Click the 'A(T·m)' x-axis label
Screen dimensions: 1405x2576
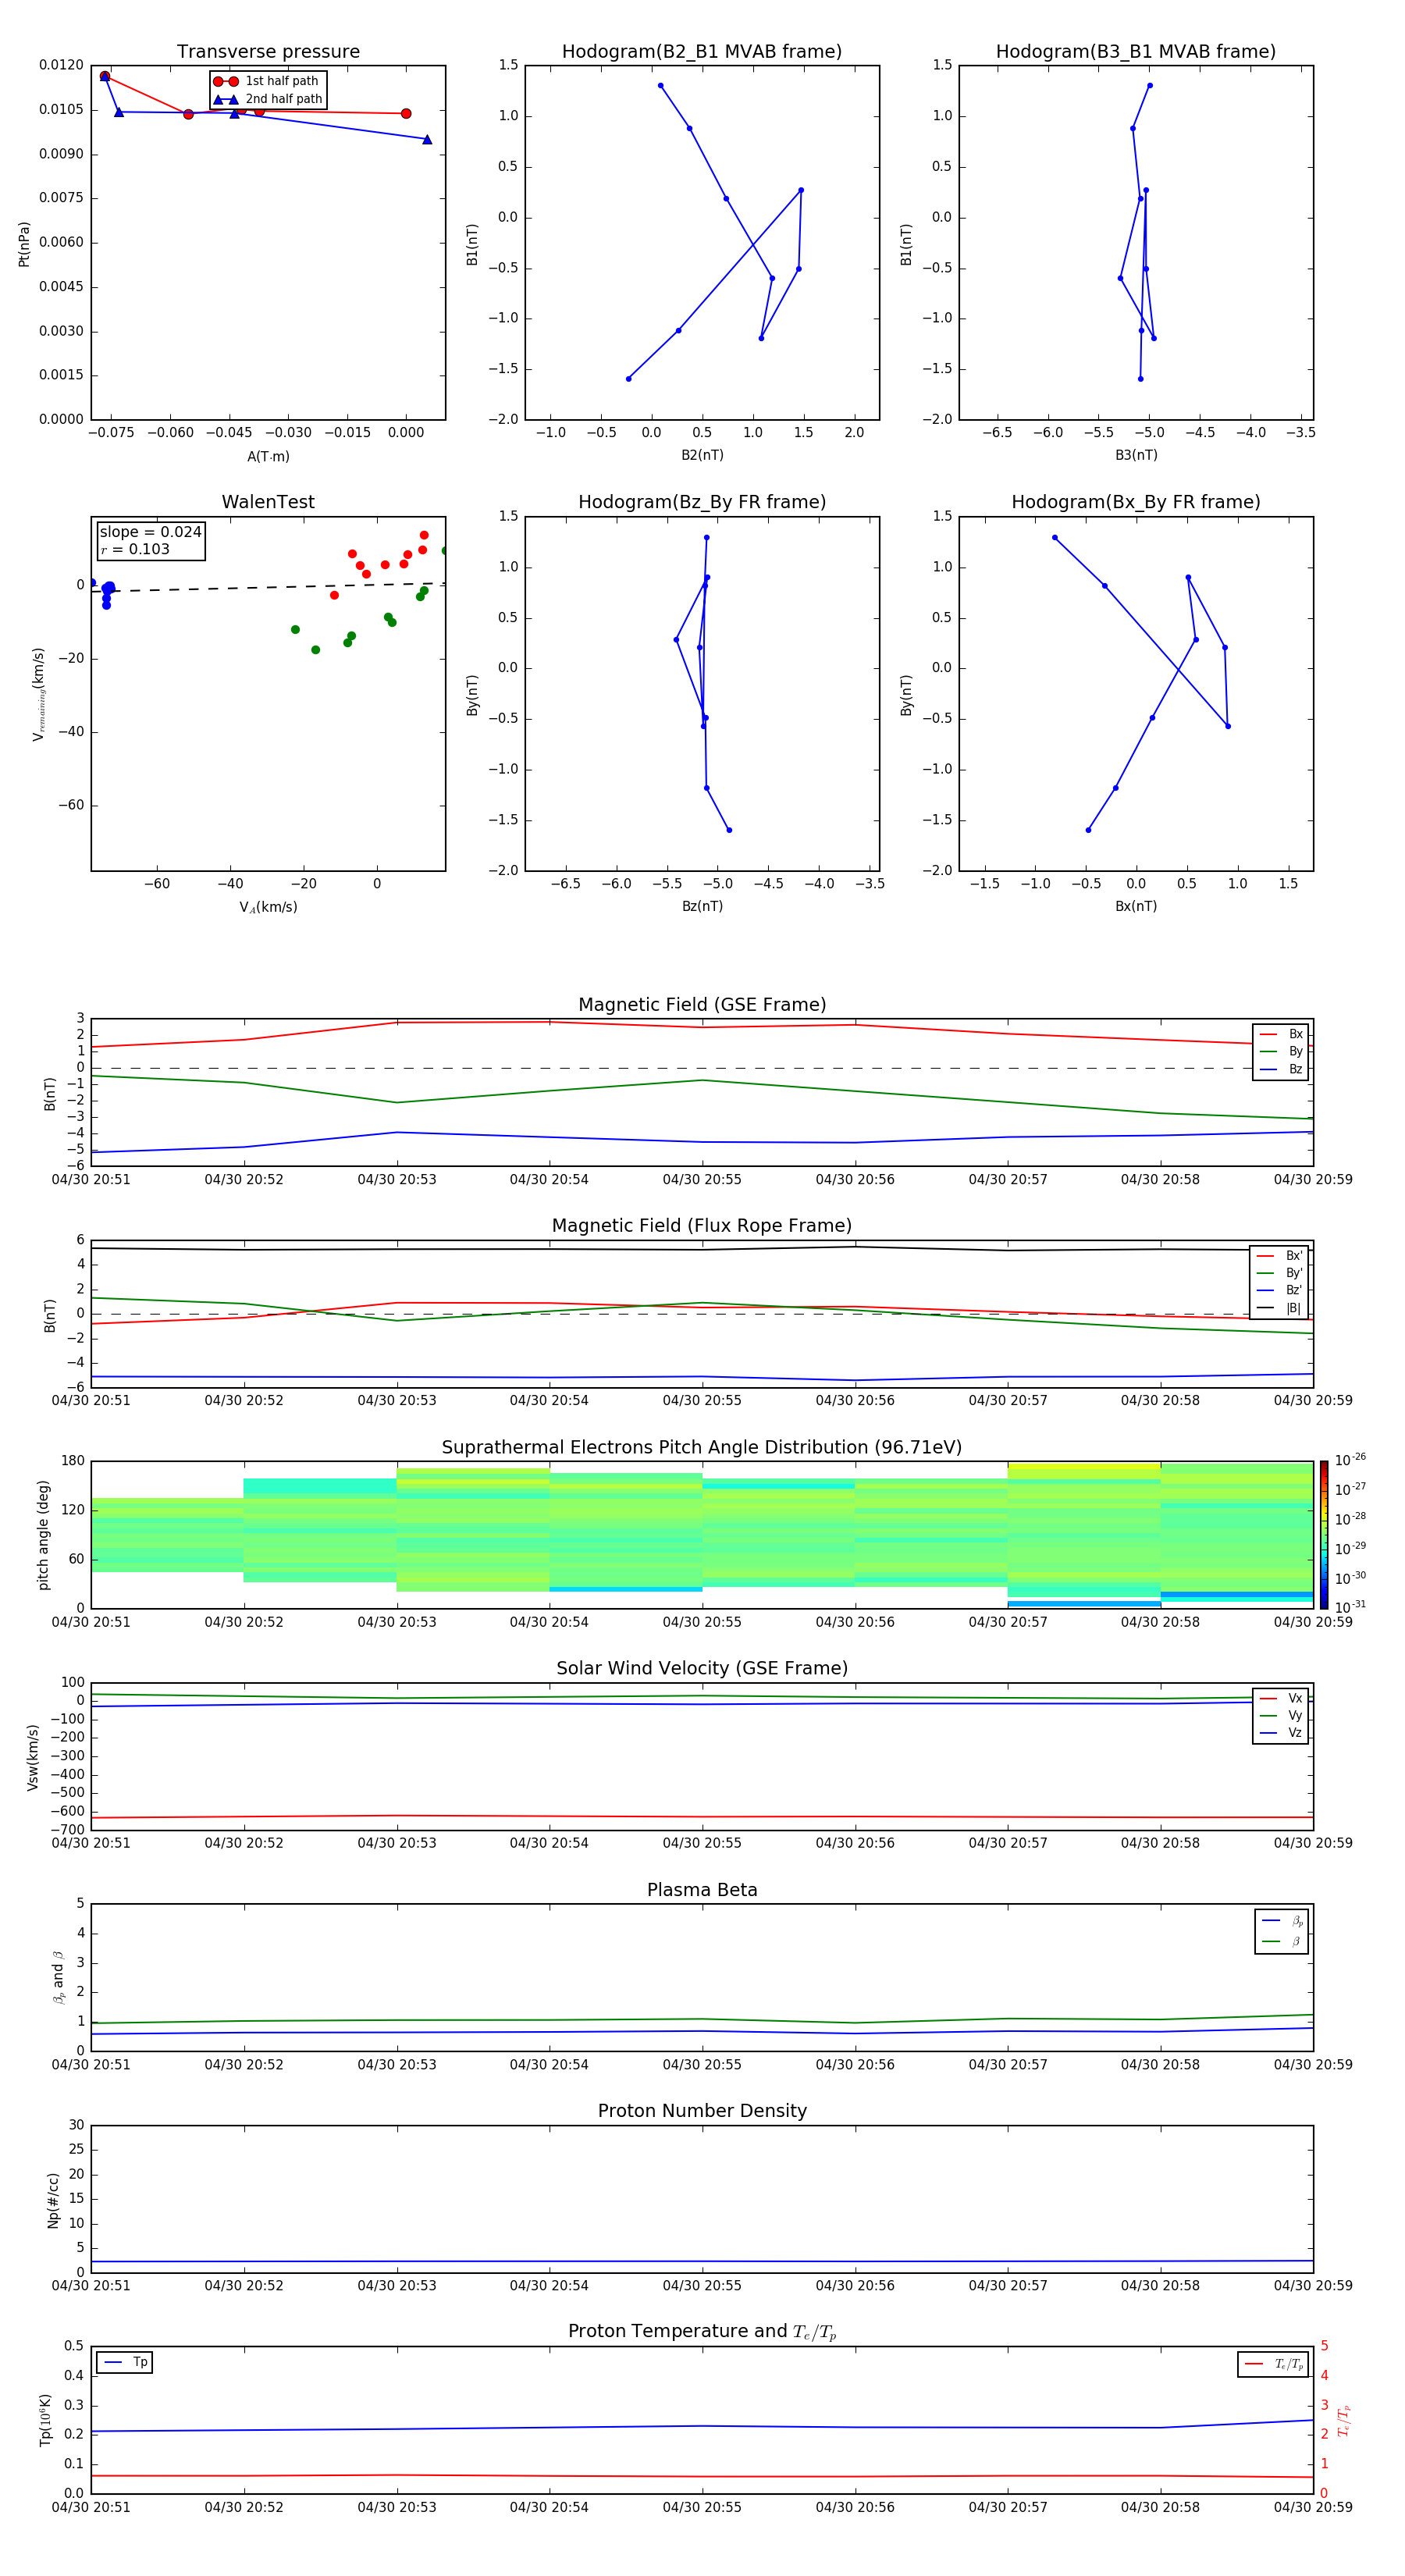[268, 456]
